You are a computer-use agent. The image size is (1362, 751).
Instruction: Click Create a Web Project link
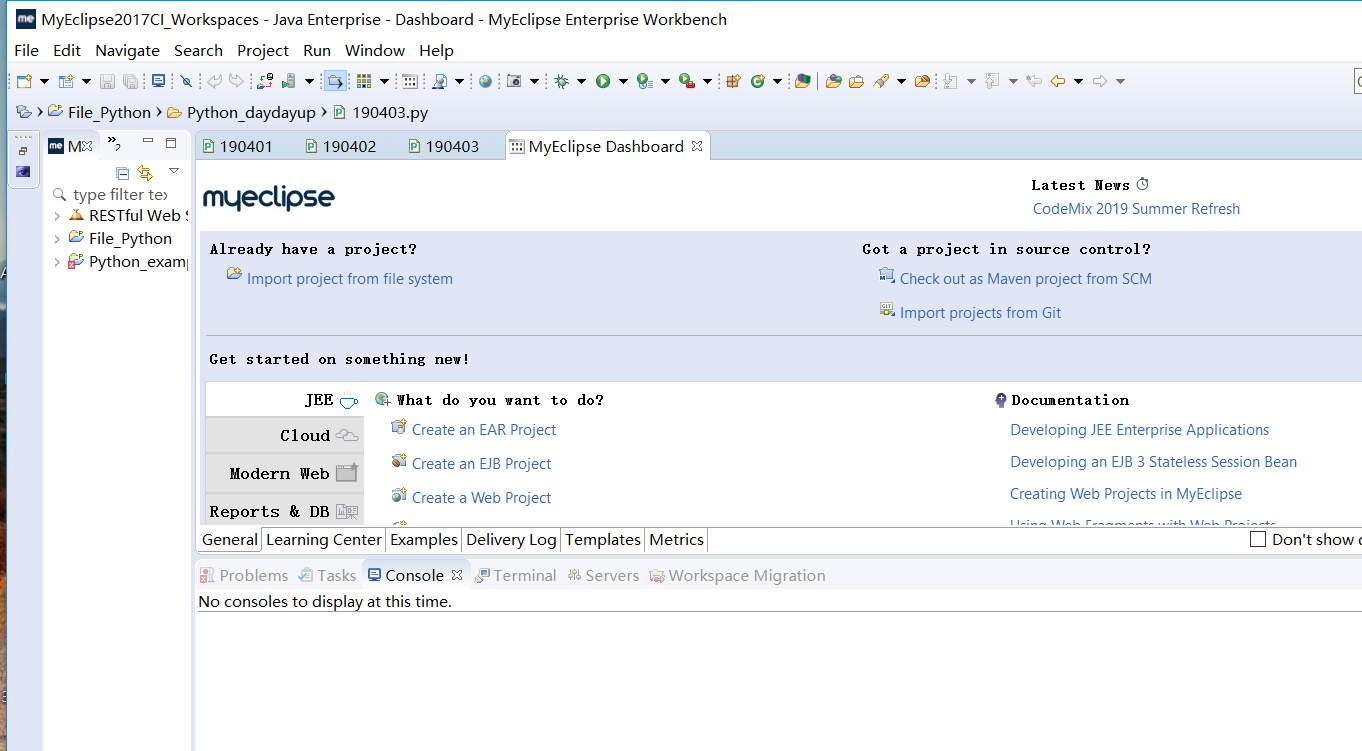click(x=481, y=498)
